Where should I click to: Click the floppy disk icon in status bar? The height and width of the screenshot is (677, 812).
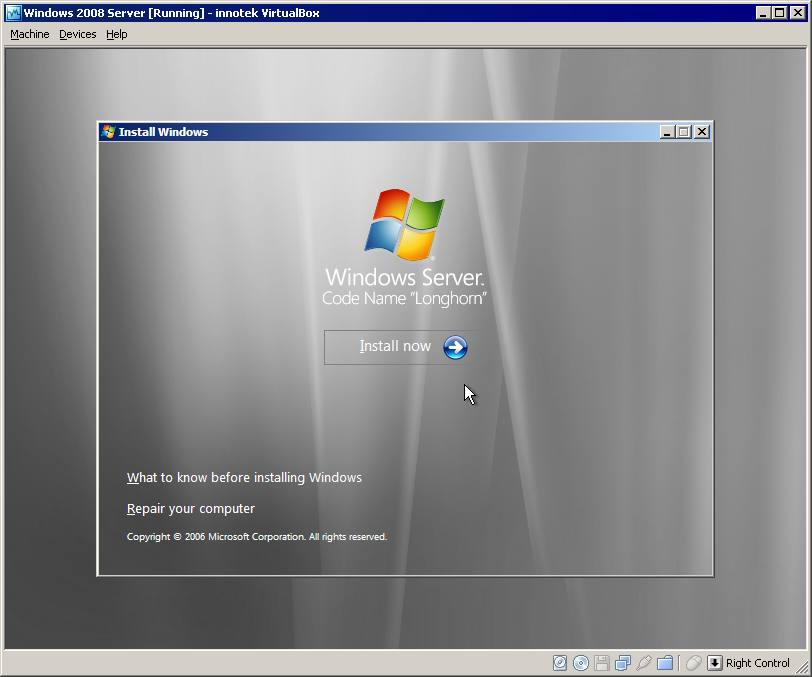coord(602,663)
